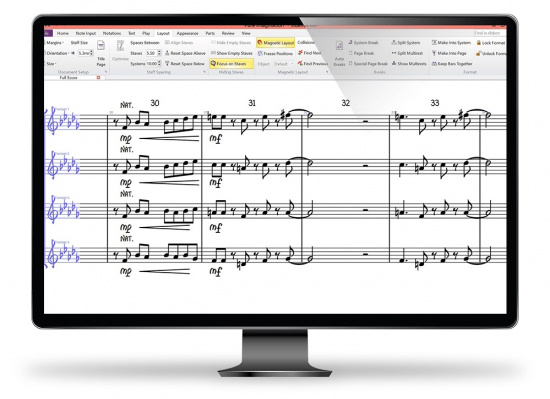Open the Margins dropdown
The height and width of the screenshot is (399, 550).
[55, 43]
